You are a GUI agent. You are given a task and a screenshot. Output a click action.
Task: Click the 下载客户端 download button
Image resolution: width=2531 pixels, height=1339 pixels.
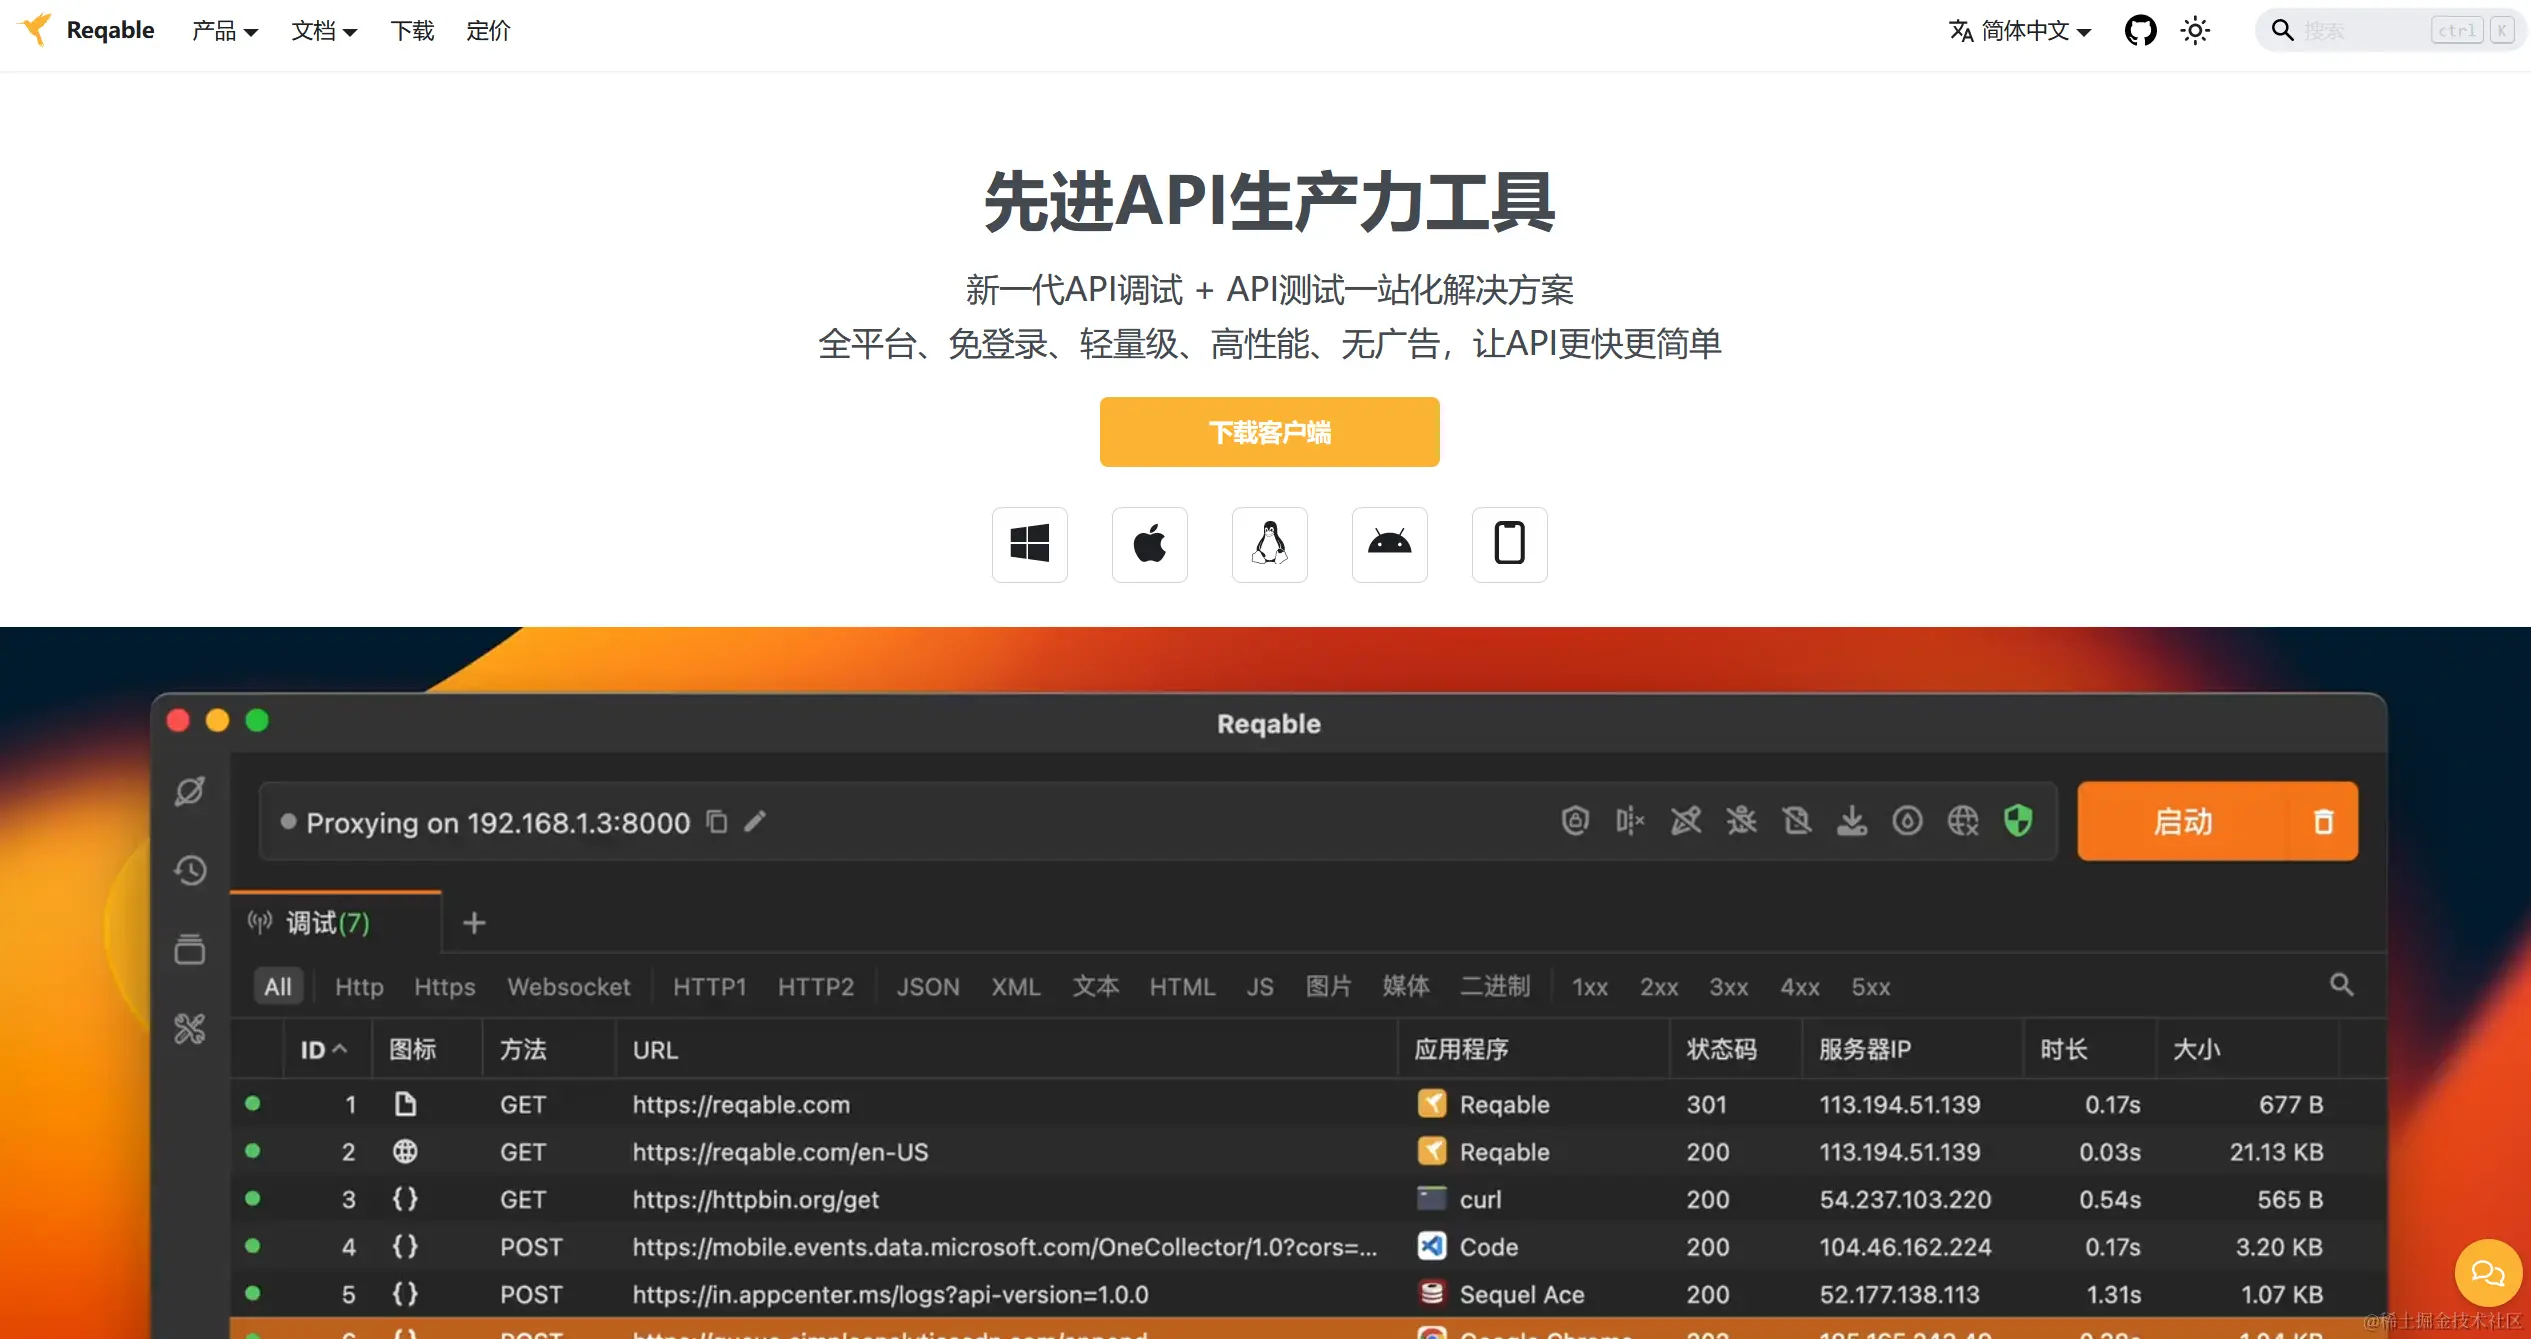(1268, 431)
